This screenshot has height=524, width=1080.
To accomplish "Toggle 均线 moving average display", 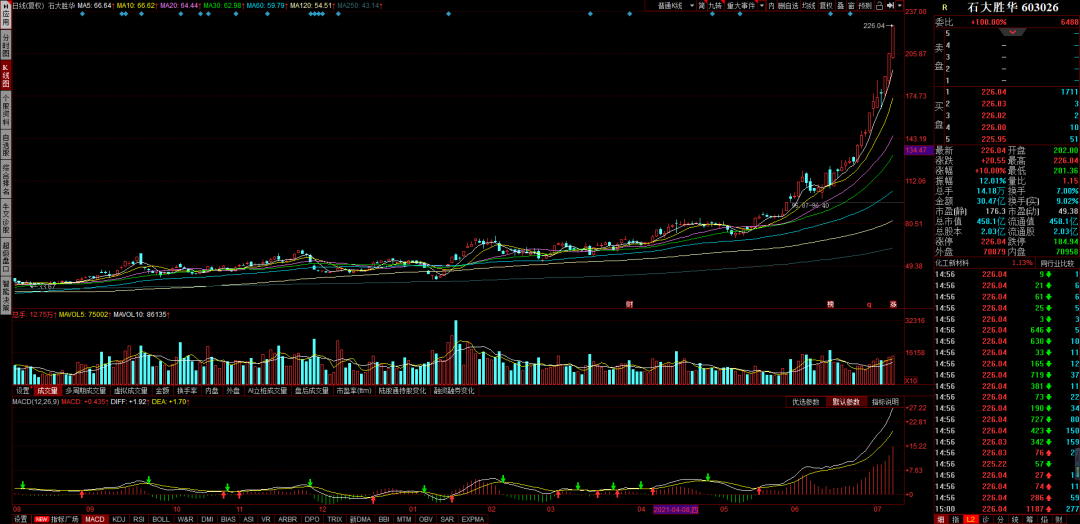I will pos(808,6).
